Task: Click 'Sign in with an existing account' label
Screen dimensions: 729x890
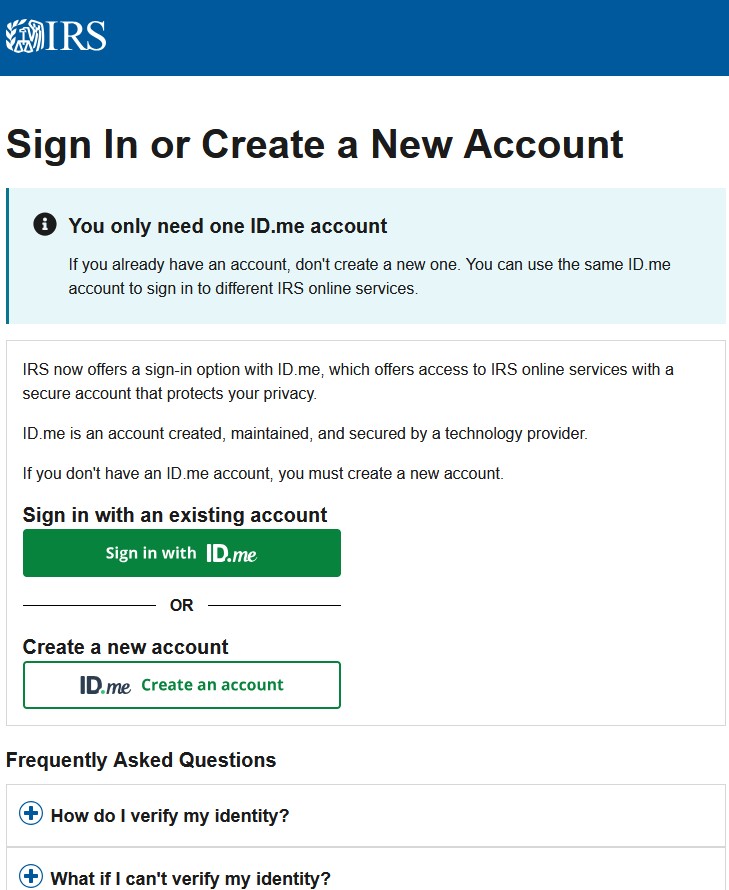Action: pos(175,515)
